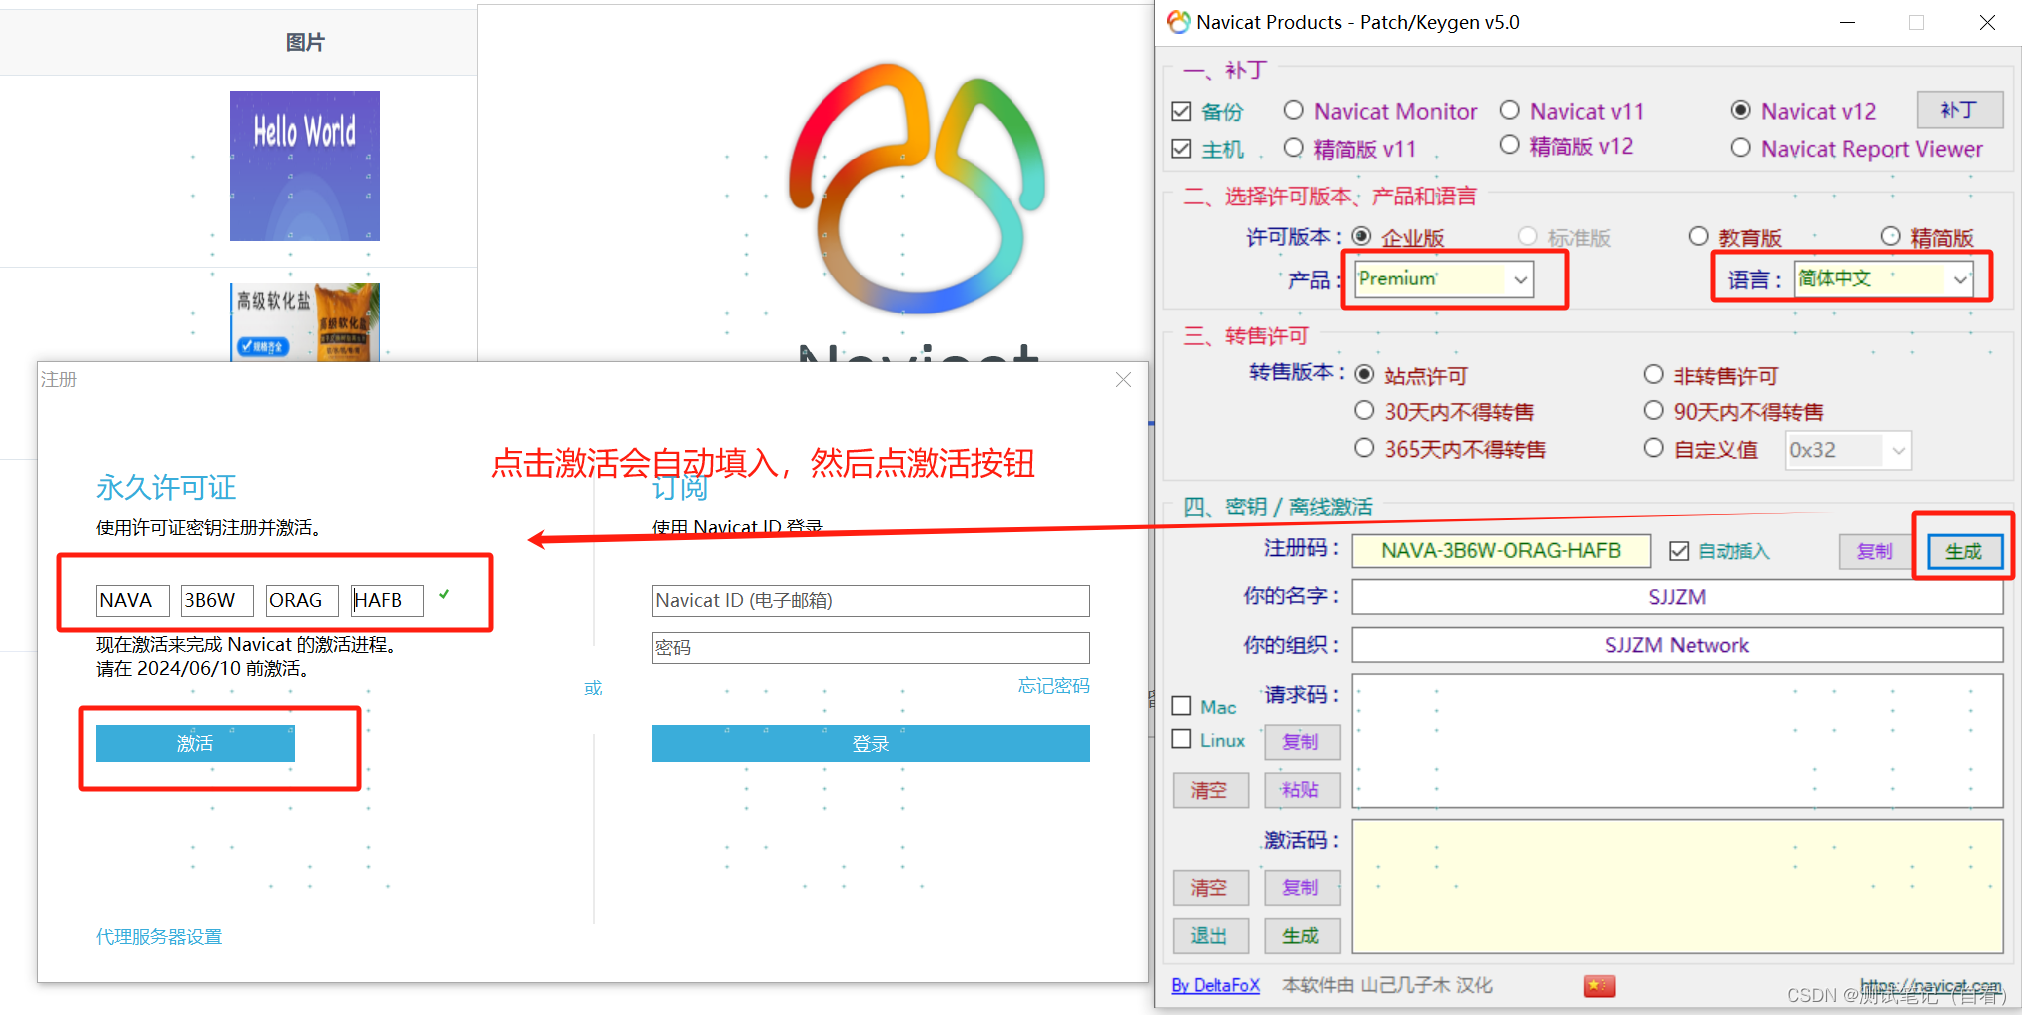Click the 图片 column header
This screenshot has width=2022, height=1015.
(305, 43)
